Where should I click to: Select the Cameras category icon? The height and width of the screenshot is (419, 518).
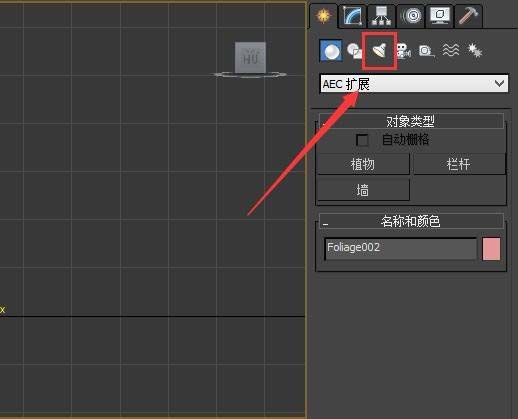click(403, 51)
